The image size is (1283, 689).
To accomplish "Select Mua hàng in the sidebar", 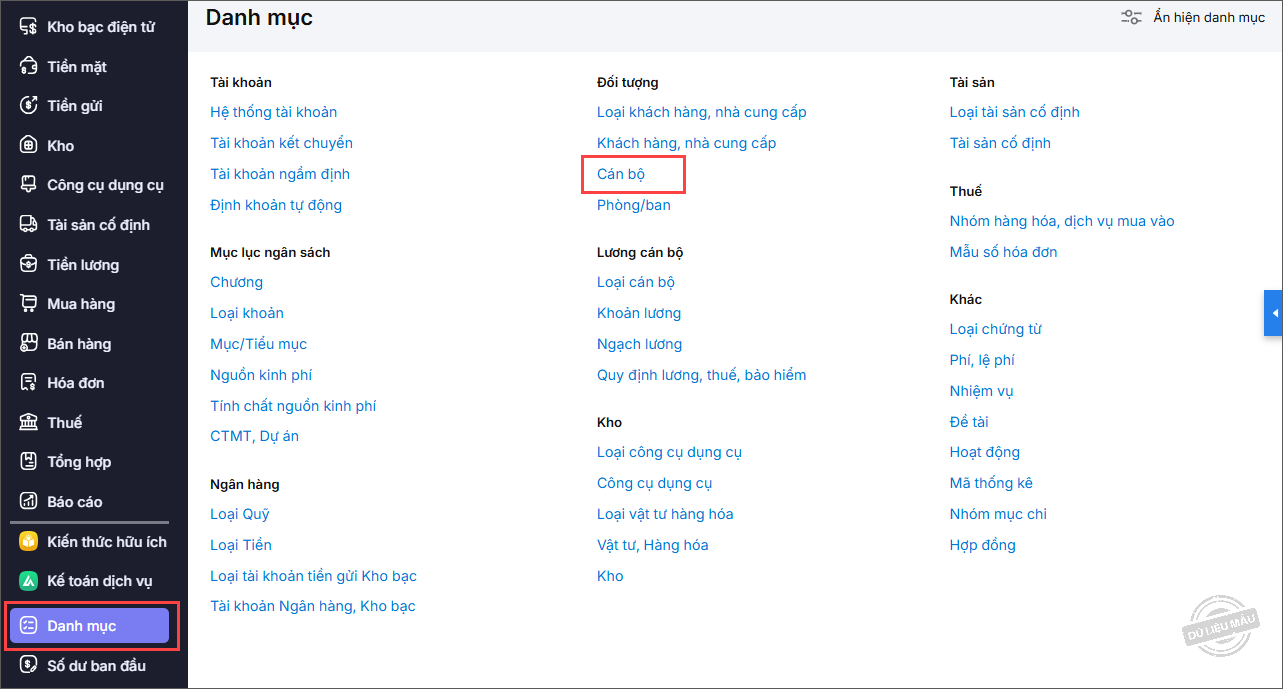I will pyautogui.click(x=81, y=304).
